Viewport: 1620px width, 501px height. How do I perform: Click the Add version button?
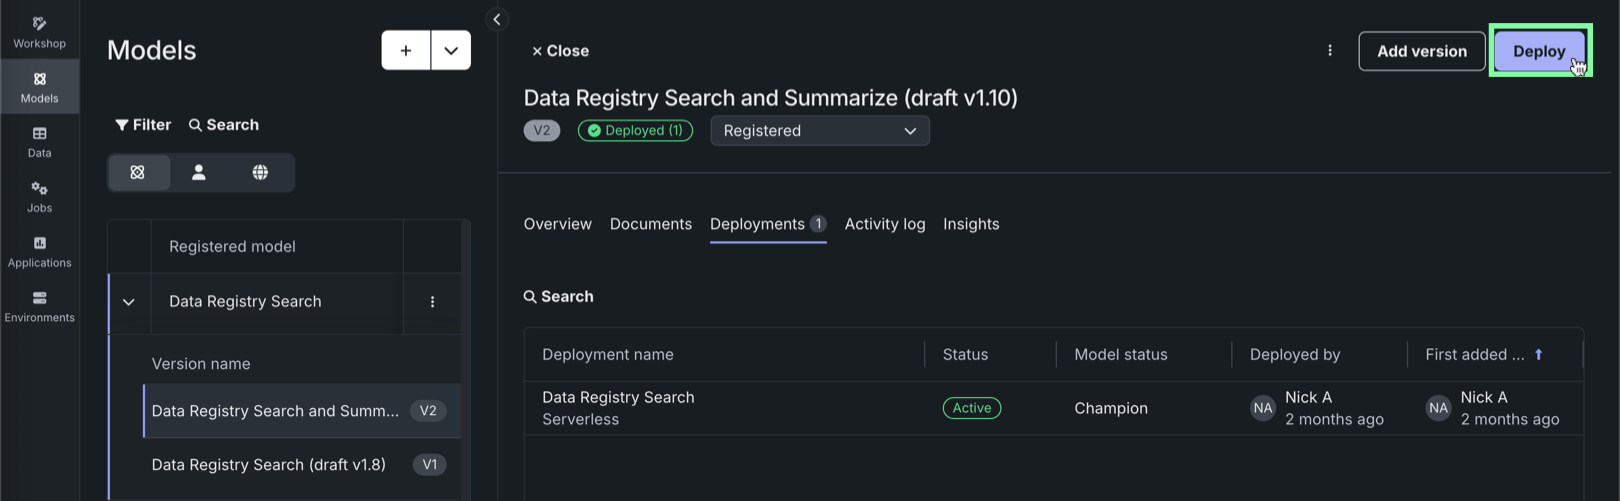click(1421, 51)
